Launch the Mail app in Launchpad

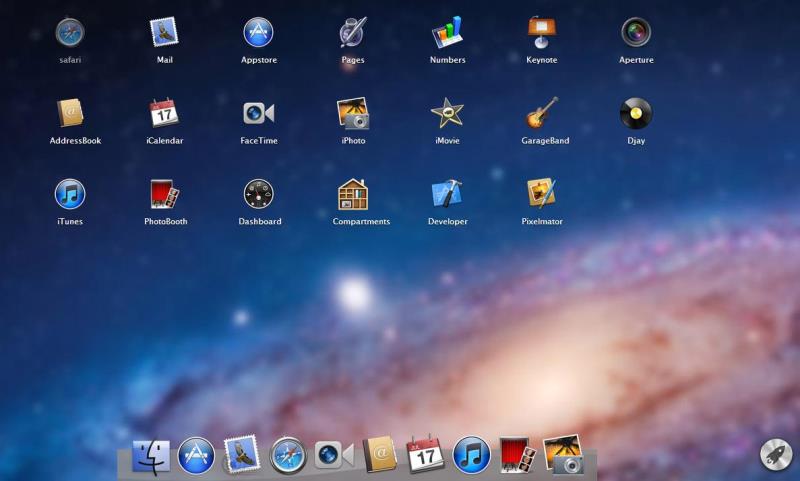(164, 33)
